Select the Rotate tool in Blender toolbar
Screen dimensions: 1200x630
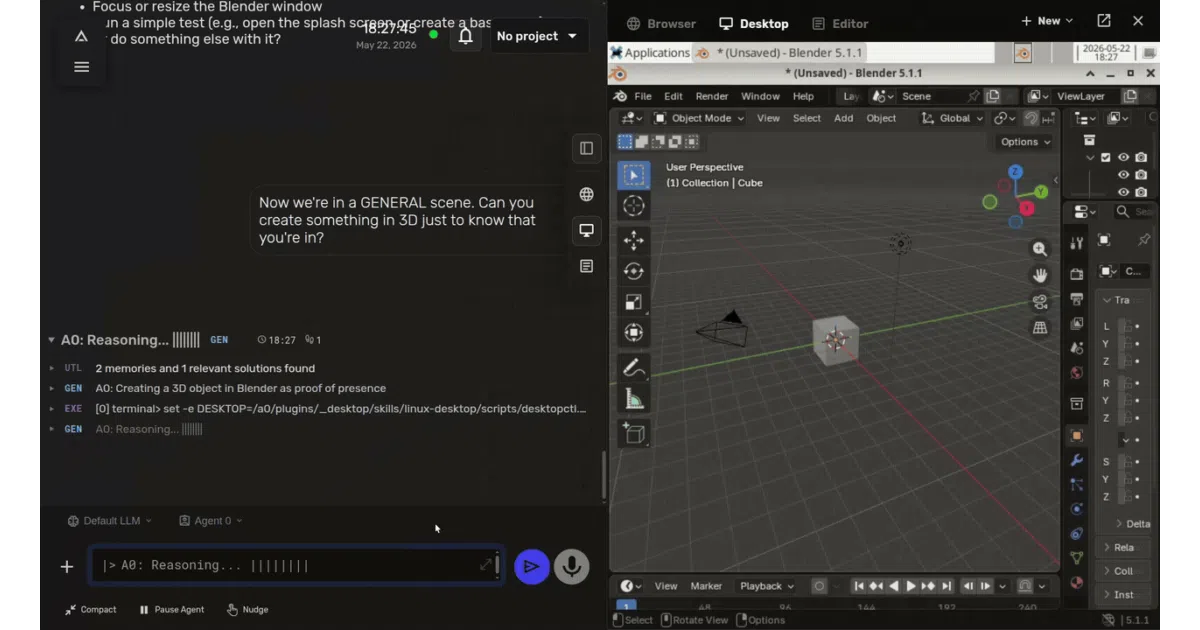tap(633, 271)
